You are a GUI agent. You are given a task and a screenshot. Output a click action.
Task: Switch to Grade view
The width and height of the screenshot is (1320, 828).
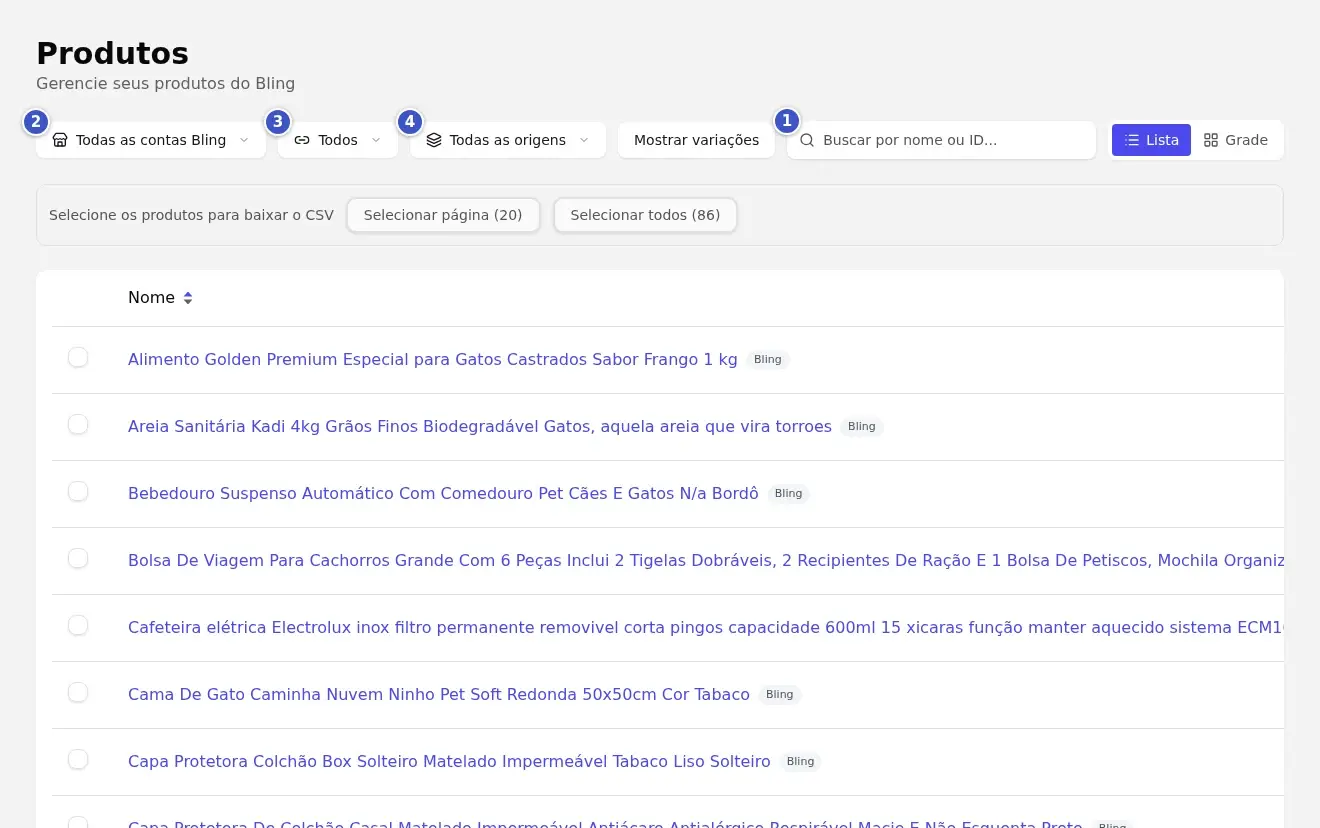coord(1235,140)
